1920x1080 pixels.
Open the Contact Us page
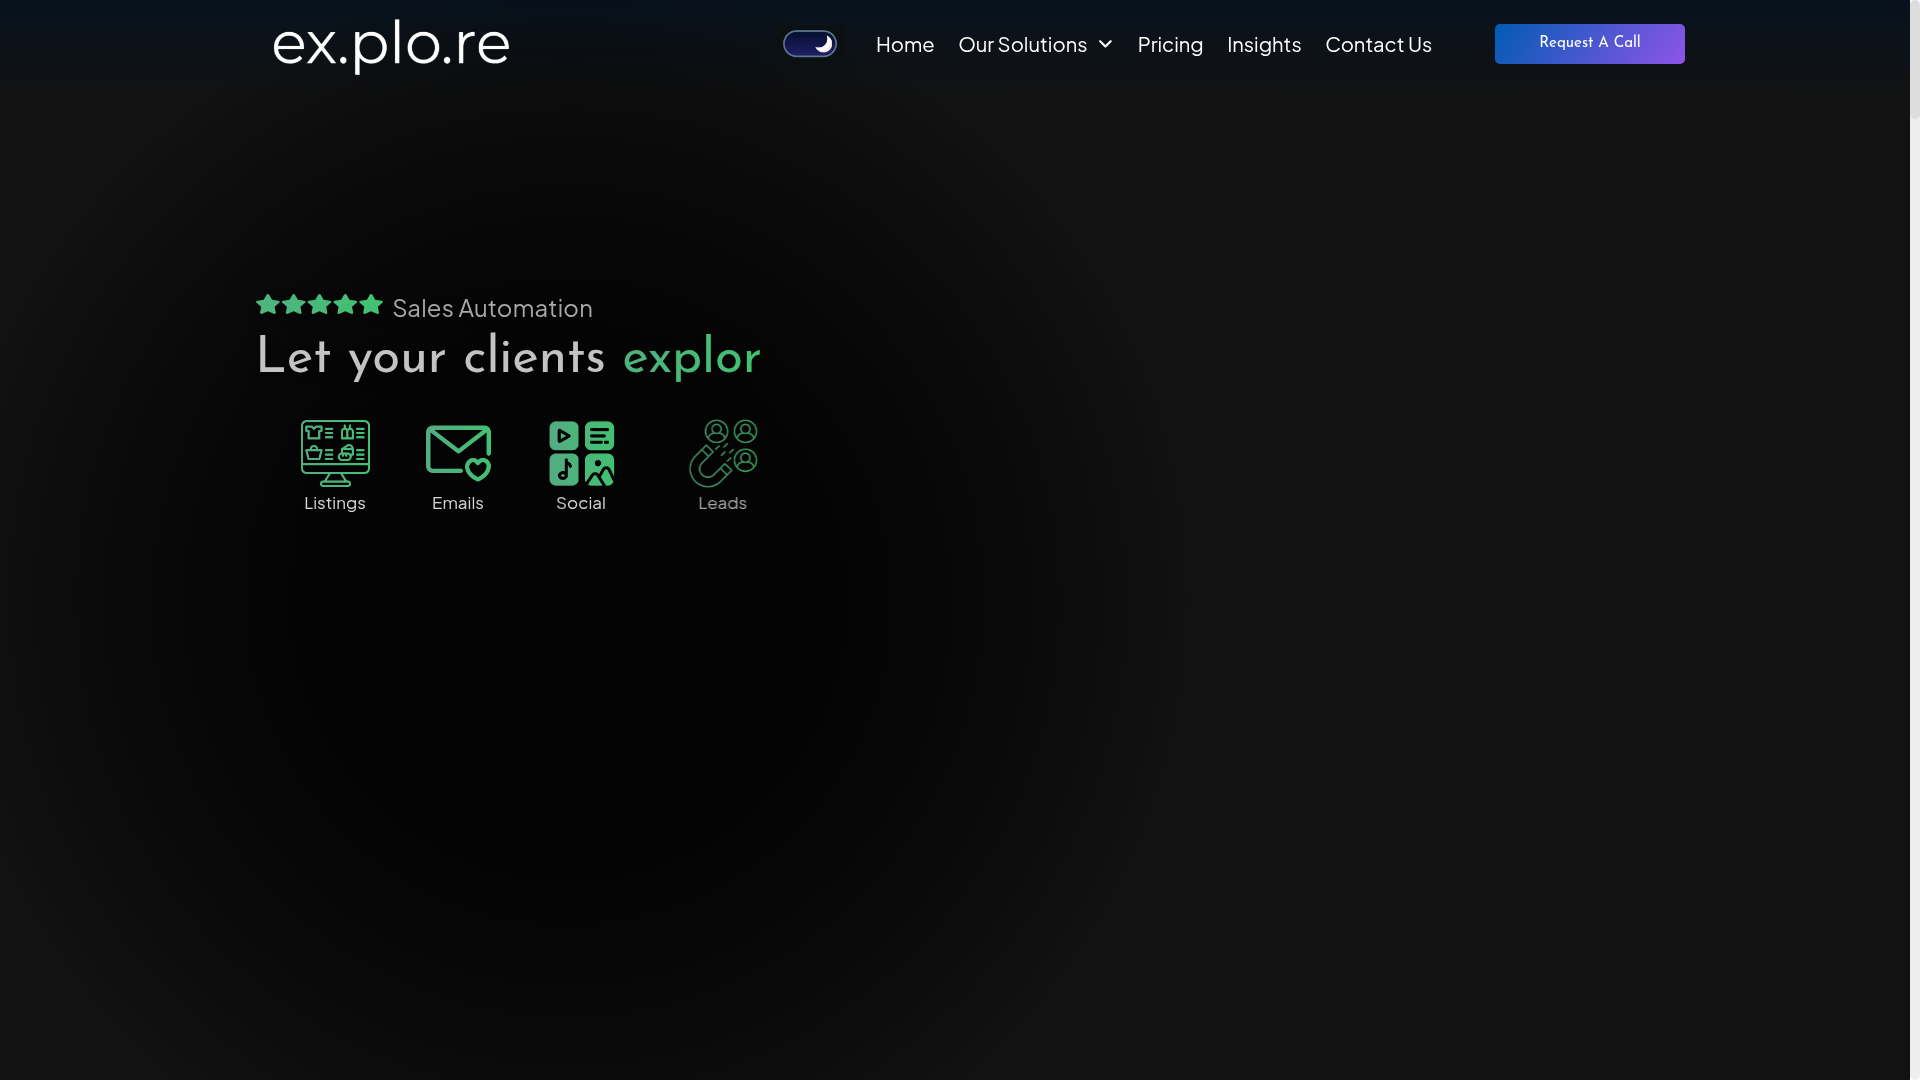point(1378,44)
